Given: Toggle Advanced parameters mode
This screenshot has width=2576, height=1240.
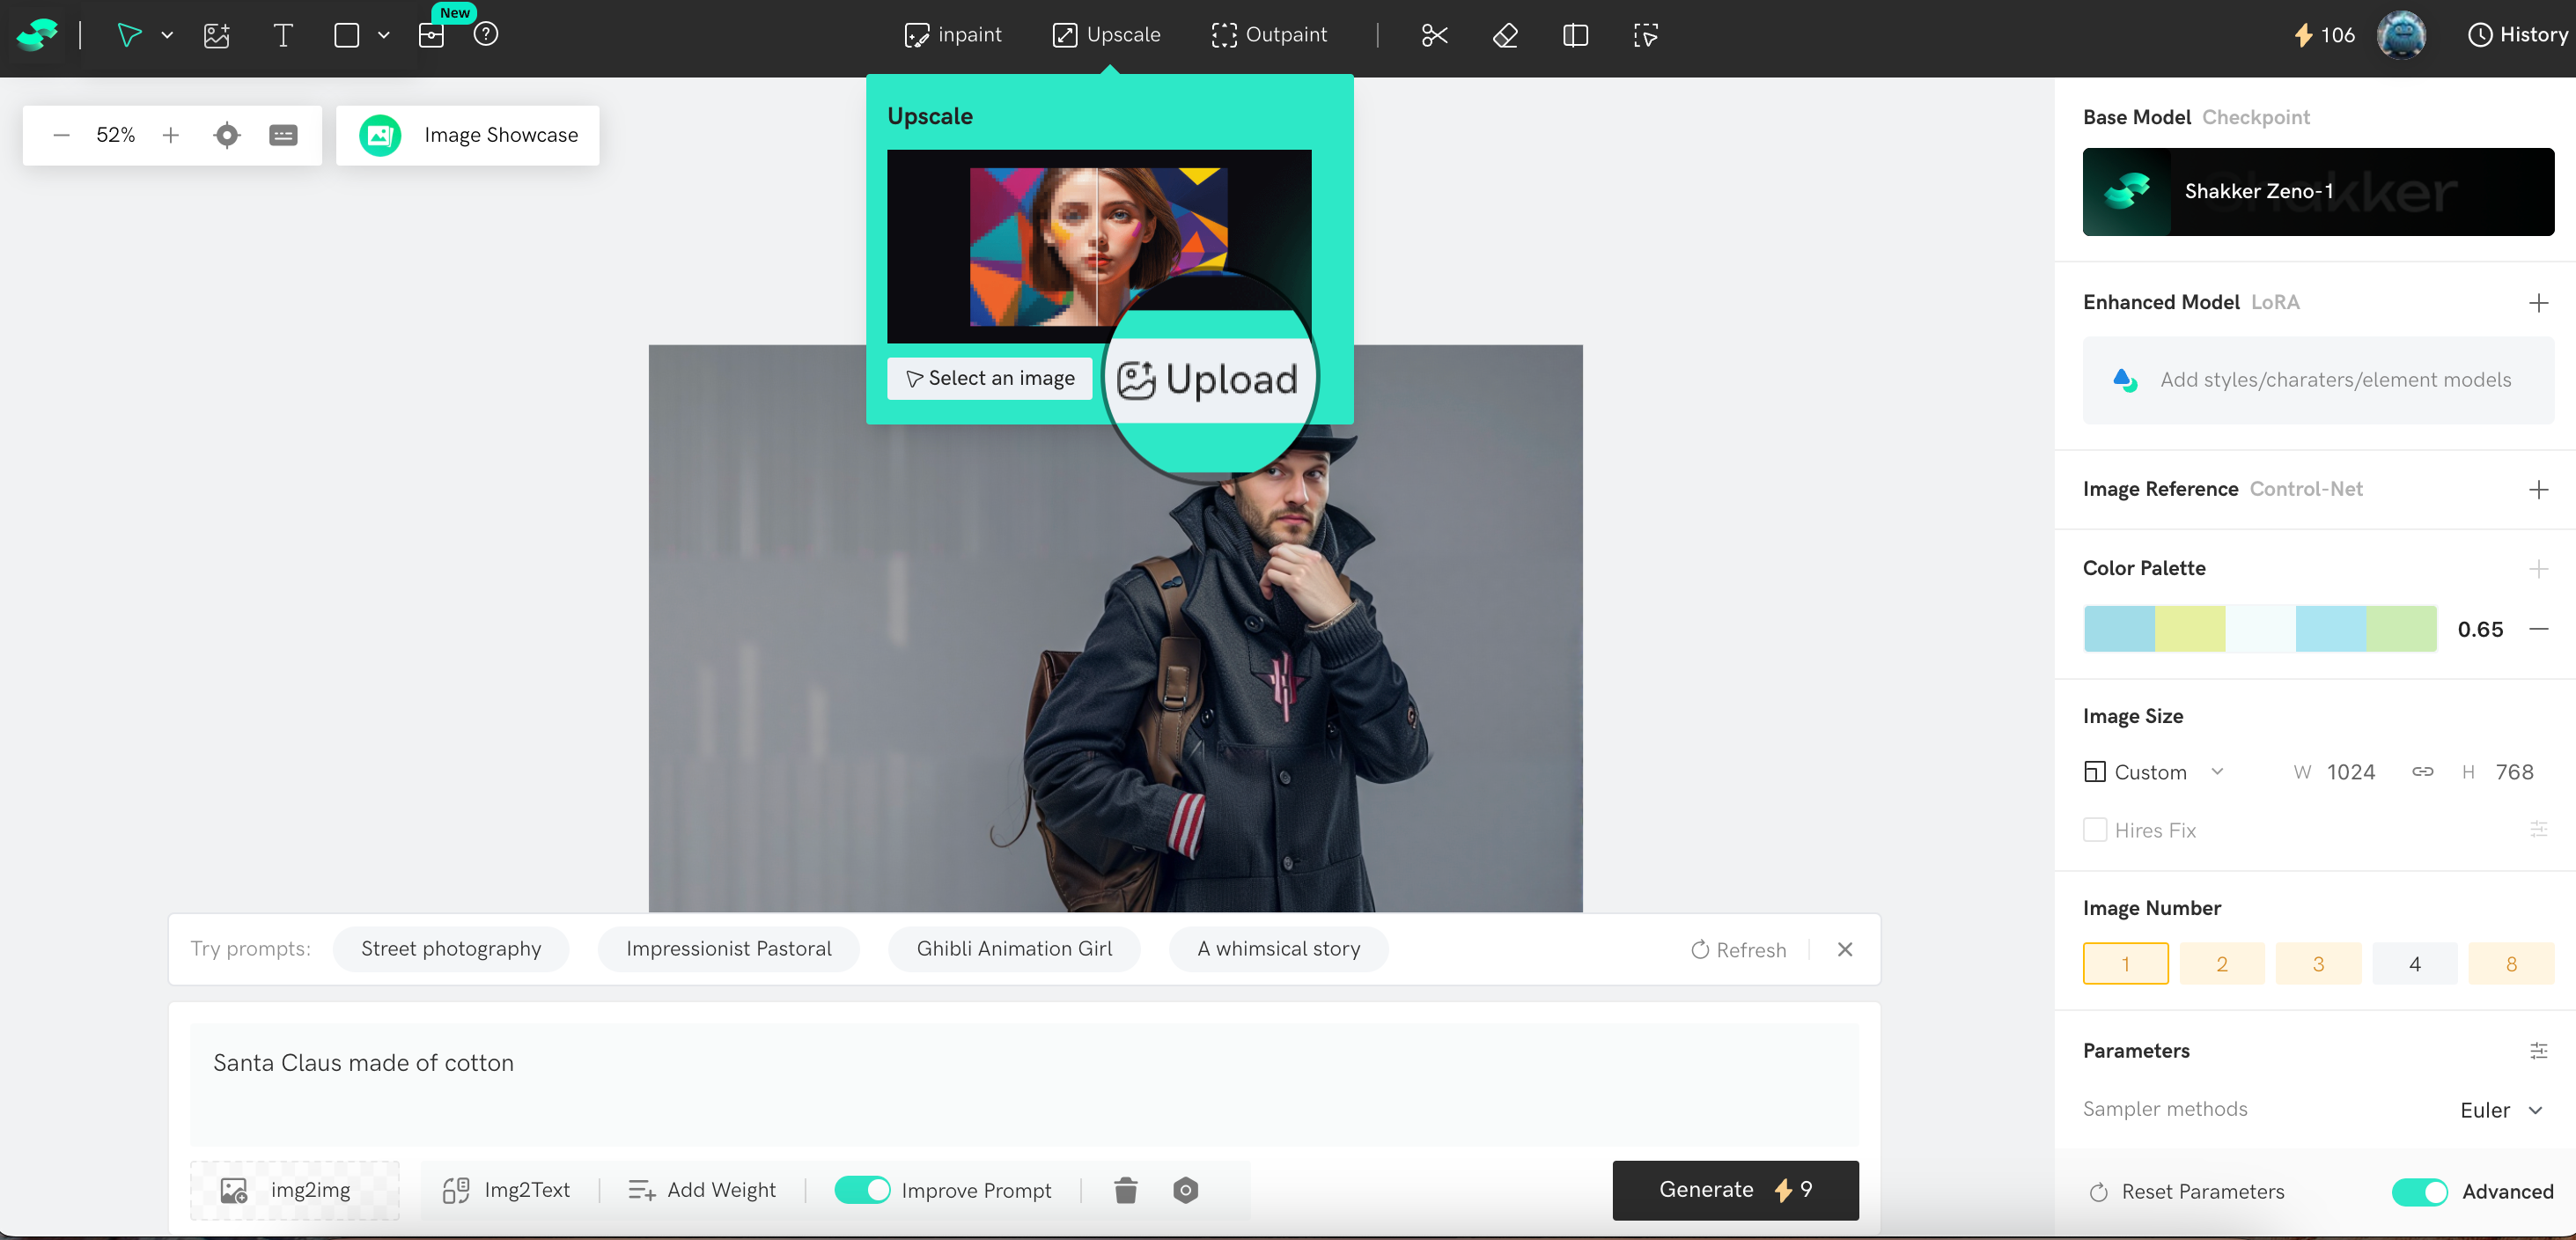Looking at the screenshot, I should [2419, 1191].
